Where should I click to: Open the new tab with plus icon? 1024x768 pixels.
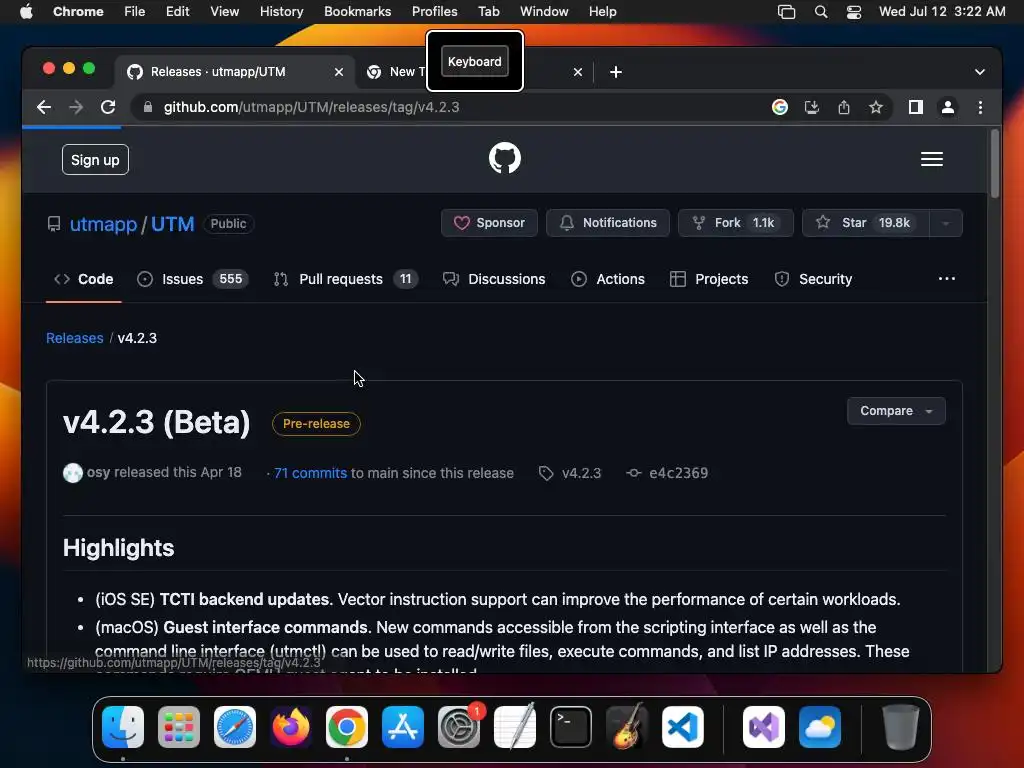pyautogui.click(x=616, y=72)
